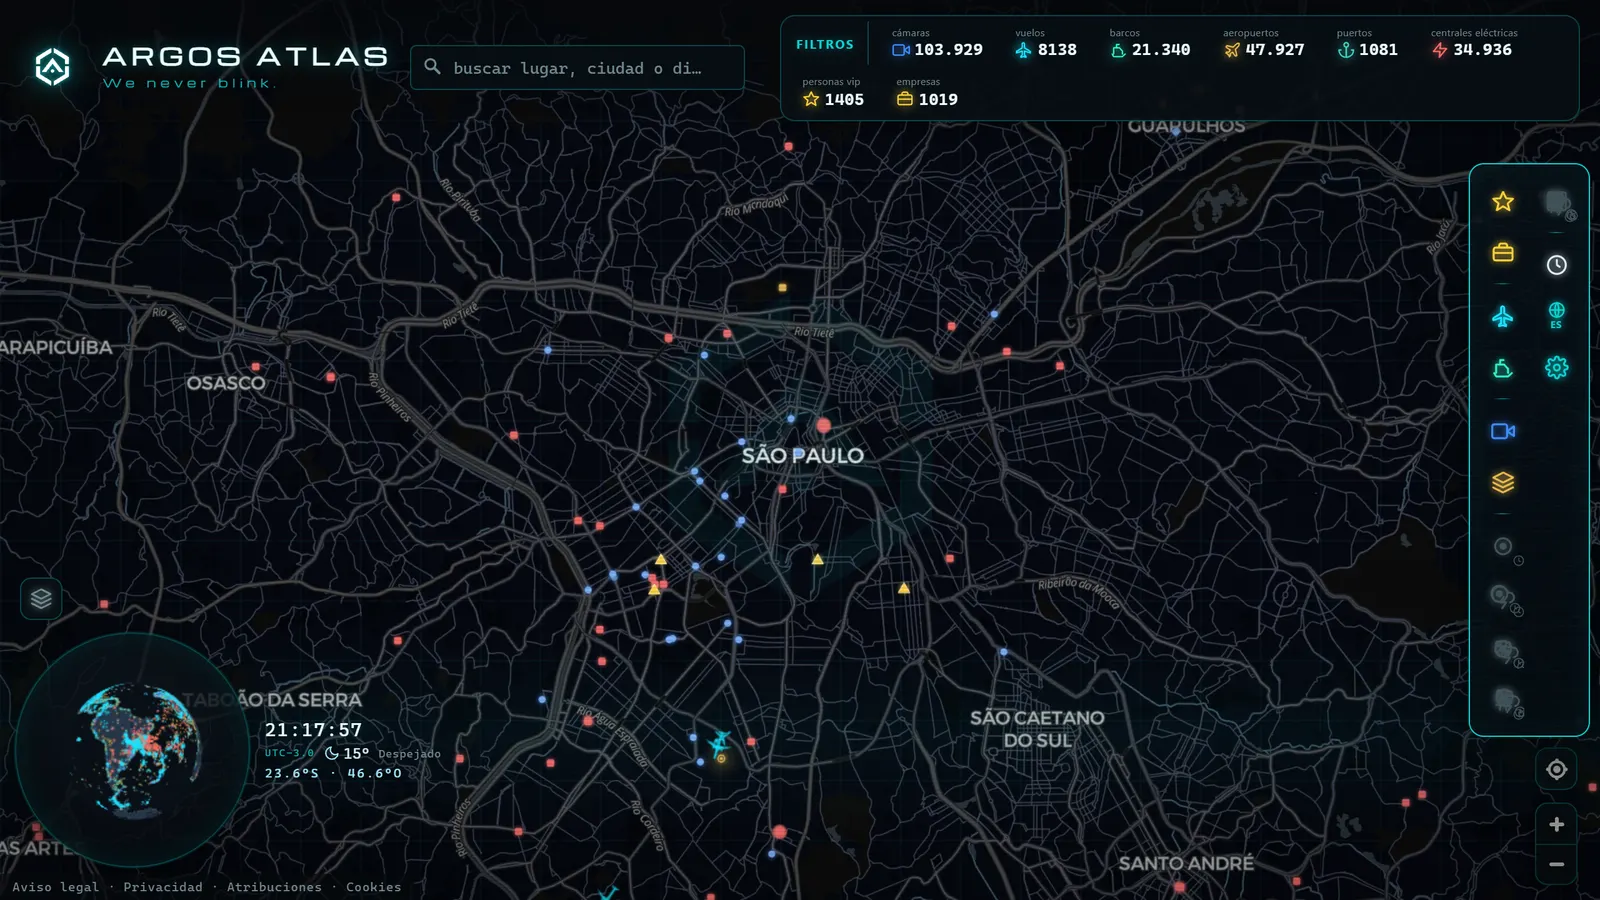Click the mini globe overview

(x=132, y=749)
